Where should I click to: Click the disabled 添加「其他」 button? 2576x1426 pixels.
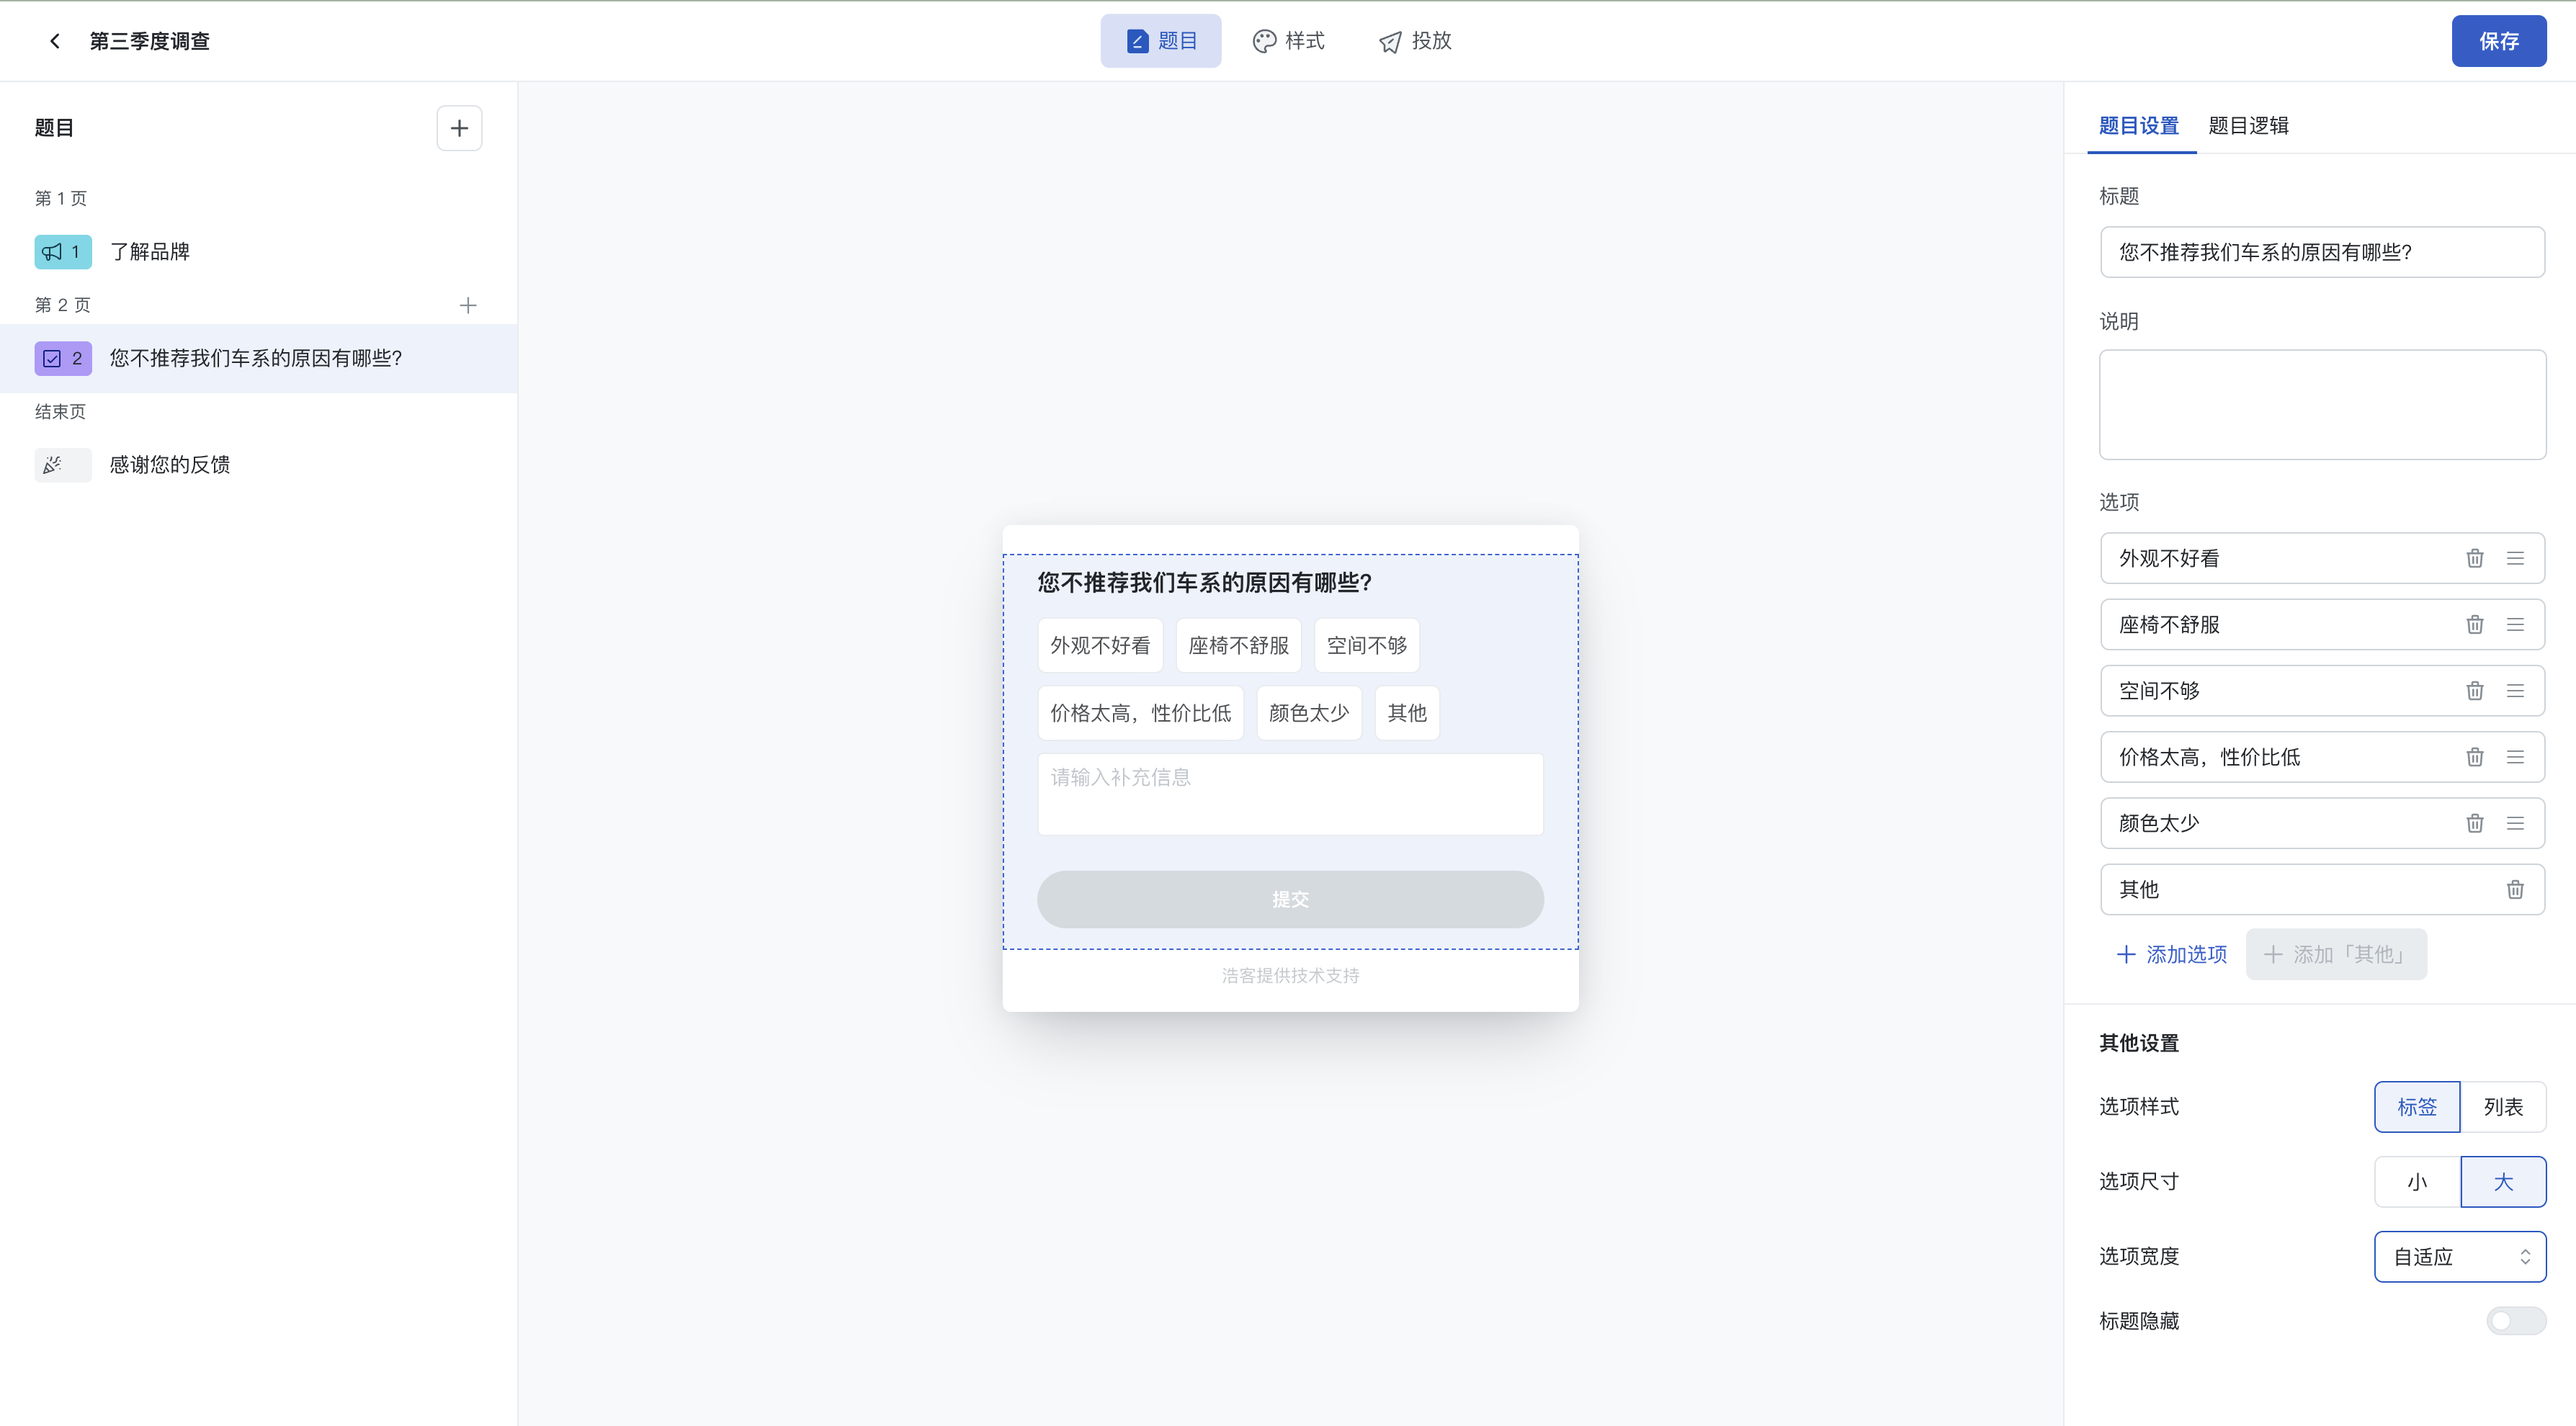[2336, 954]
